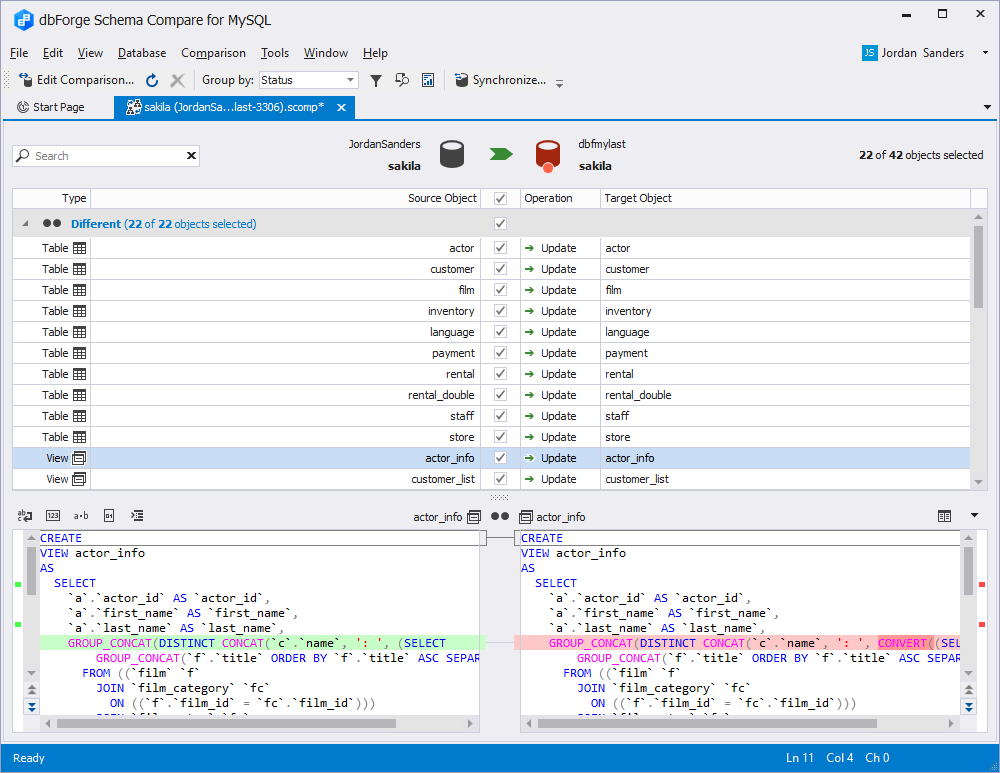This screenshot has height=773, width=1000.
Task: Open the tab list dropdown arrow
Action: coord(987,107)
